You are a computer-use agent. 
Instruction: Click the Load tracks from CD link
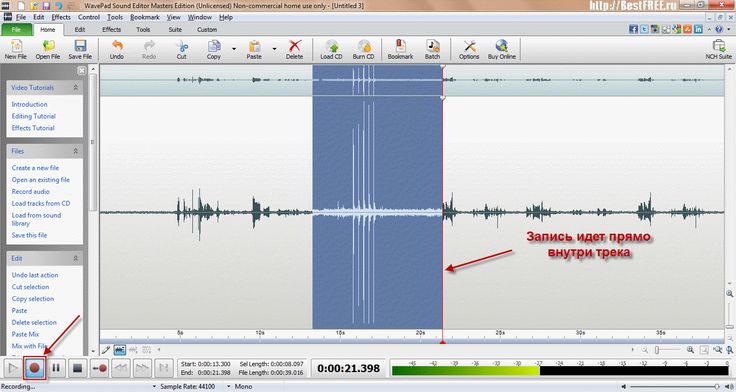click(x=41, y=203)
